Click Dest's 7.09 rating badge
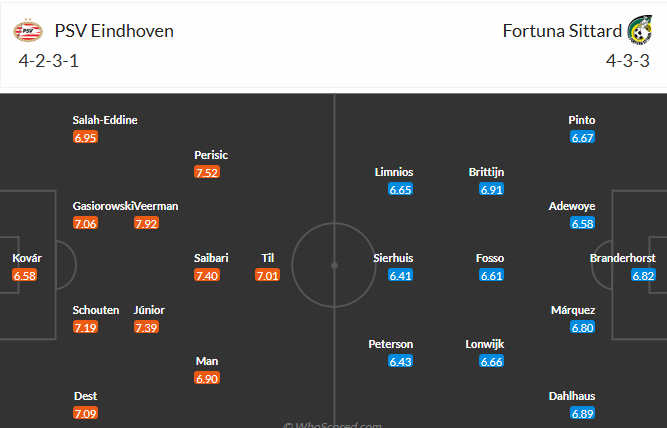This screenshot has height=428, width=667. coord(85,413)
